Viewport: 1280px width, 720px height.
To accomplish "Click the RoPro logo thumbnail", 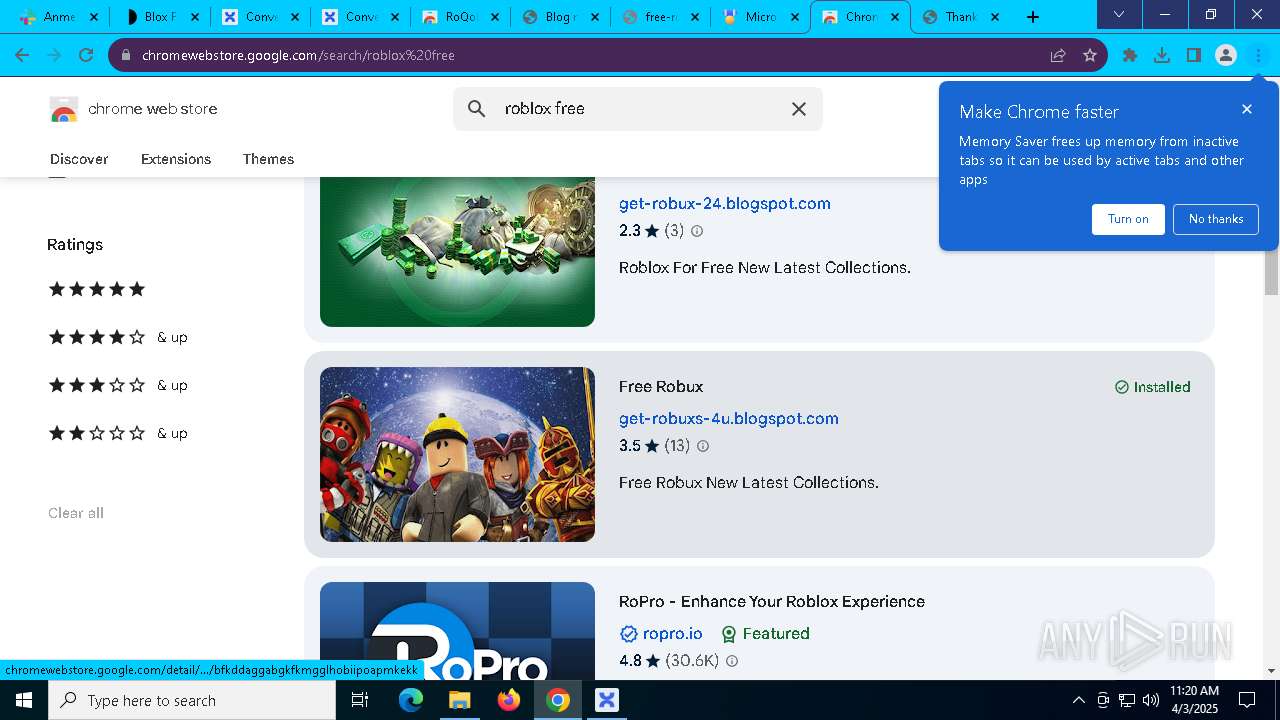I will [457, 631].
